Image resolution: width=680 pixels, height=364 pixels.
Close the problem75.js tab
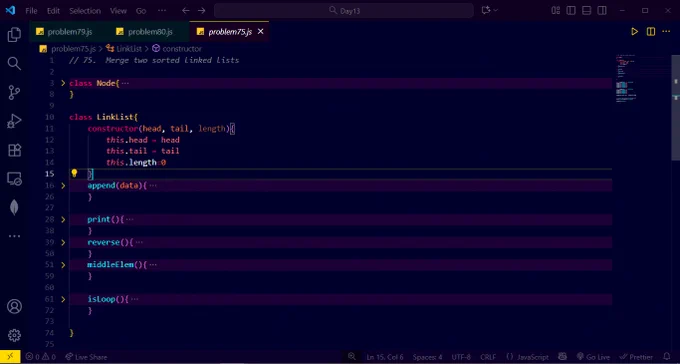point(261,31)
